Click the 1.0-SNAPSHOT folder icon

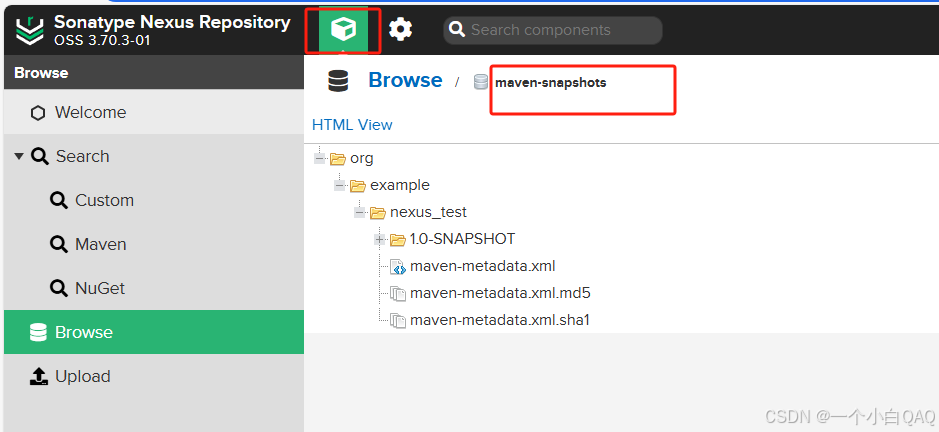pos(398,240)
